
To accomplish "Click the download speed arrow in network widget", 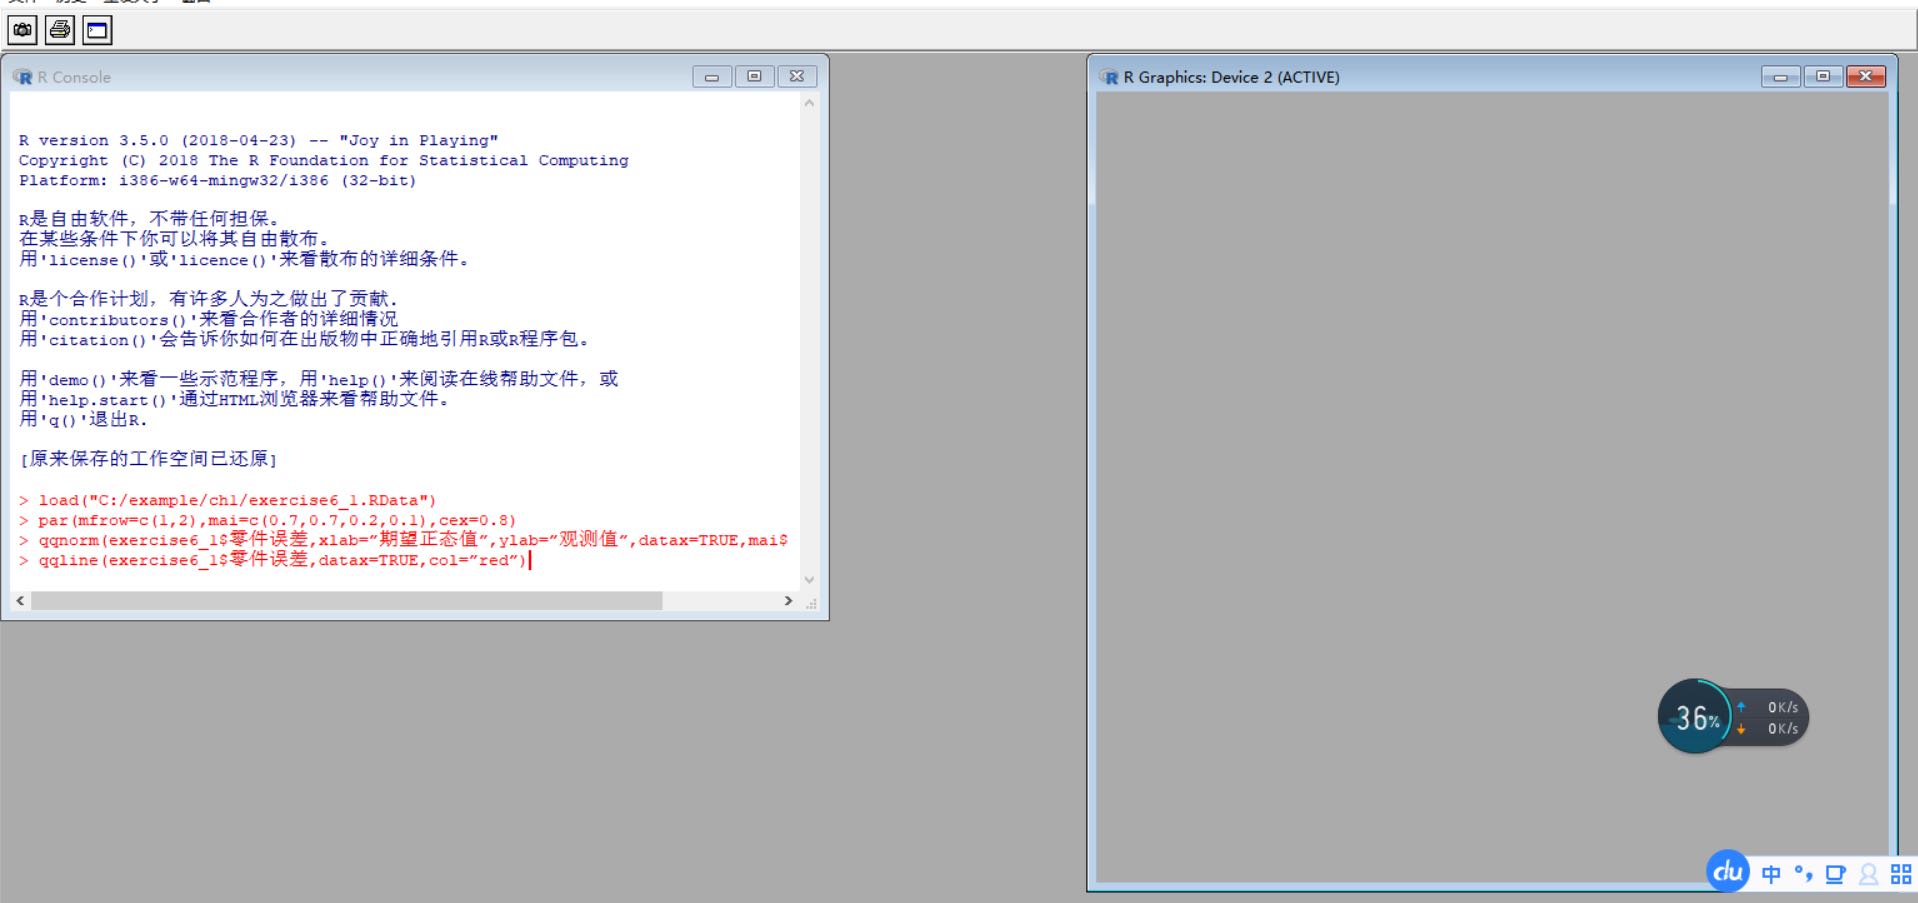I will coord(1741,729).
